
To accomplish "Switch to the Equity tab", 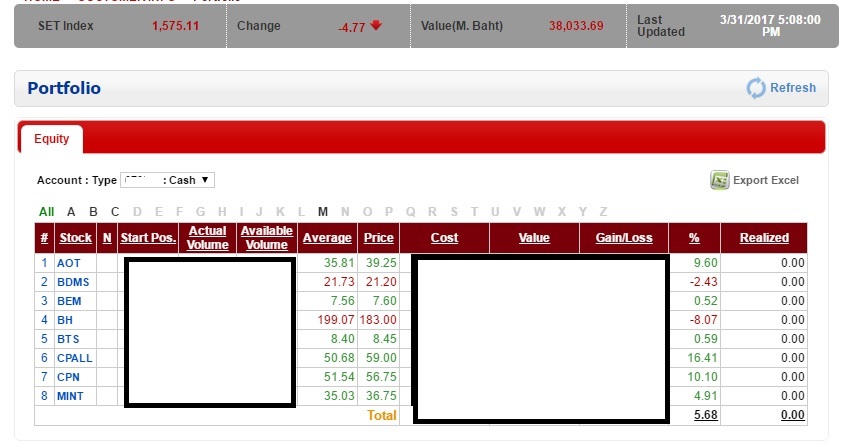I will (x=52, y=139).
